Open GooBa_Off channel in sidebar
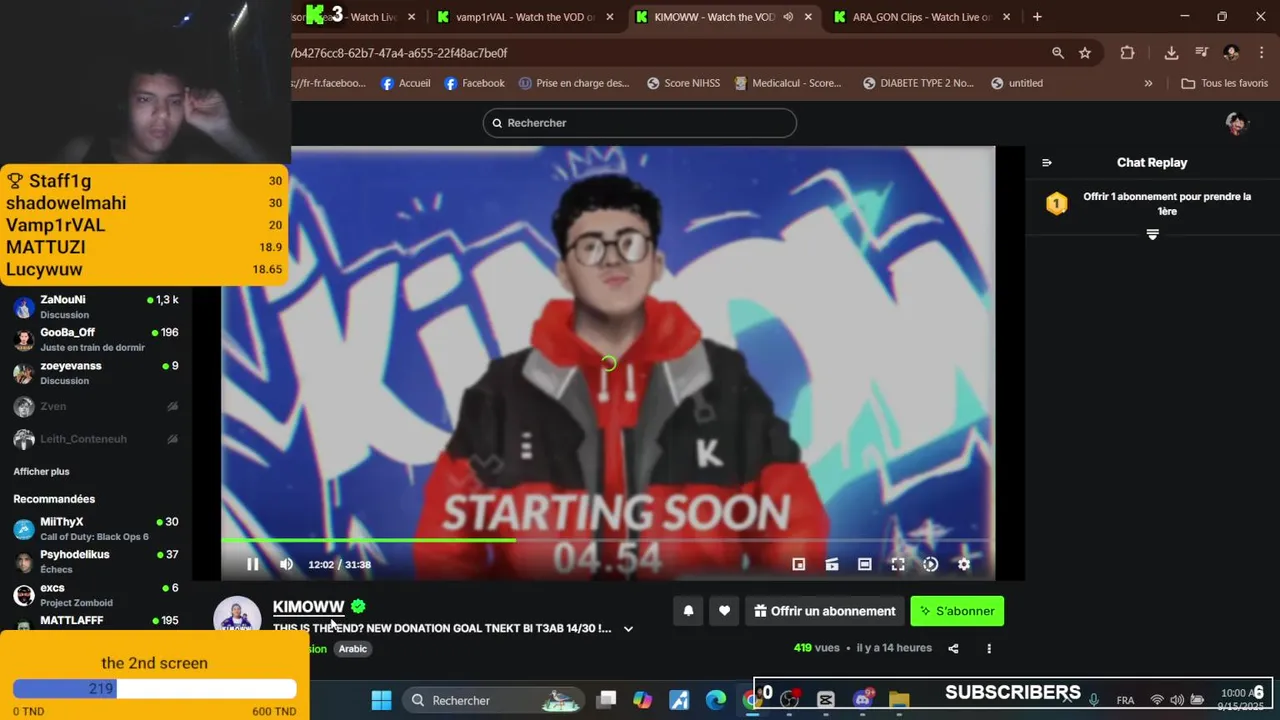Image resolution: width=1280 pixels, height=720 pixels. click(96, 340)
